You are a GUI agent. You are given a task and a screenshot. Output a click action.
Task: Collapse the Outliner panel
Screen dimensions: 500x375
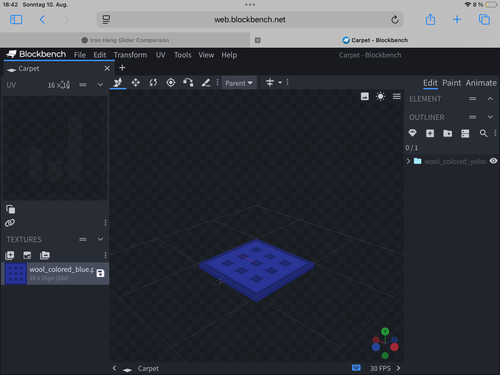[490, 117]
